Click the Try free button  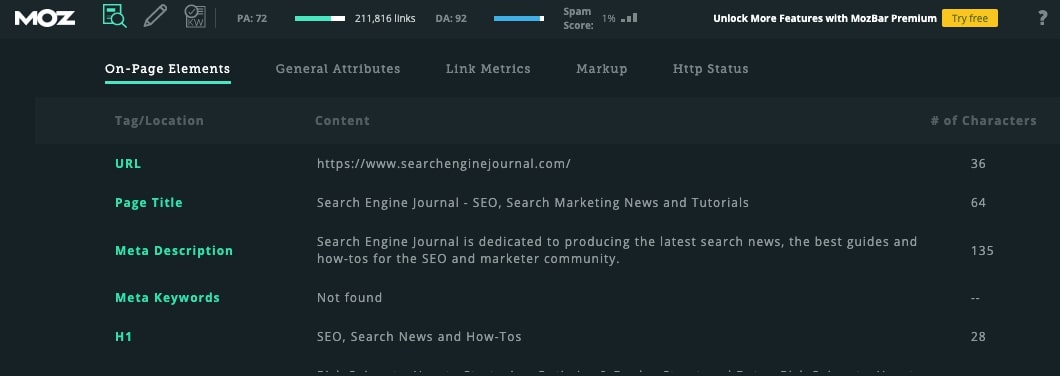coord(969,18)
